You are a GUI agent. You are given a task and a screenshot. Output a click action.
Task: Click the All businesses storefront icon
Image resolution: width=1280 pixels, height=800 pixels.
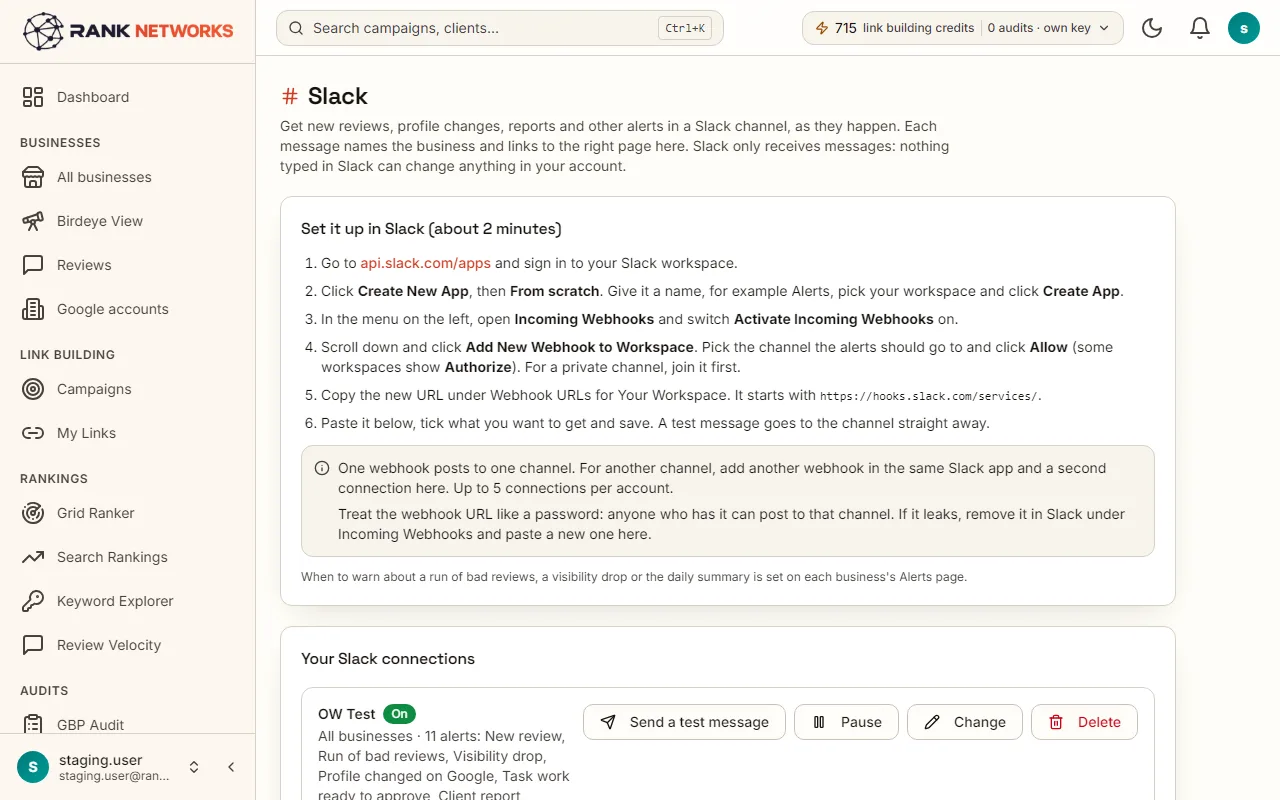[x=33, y=177]
